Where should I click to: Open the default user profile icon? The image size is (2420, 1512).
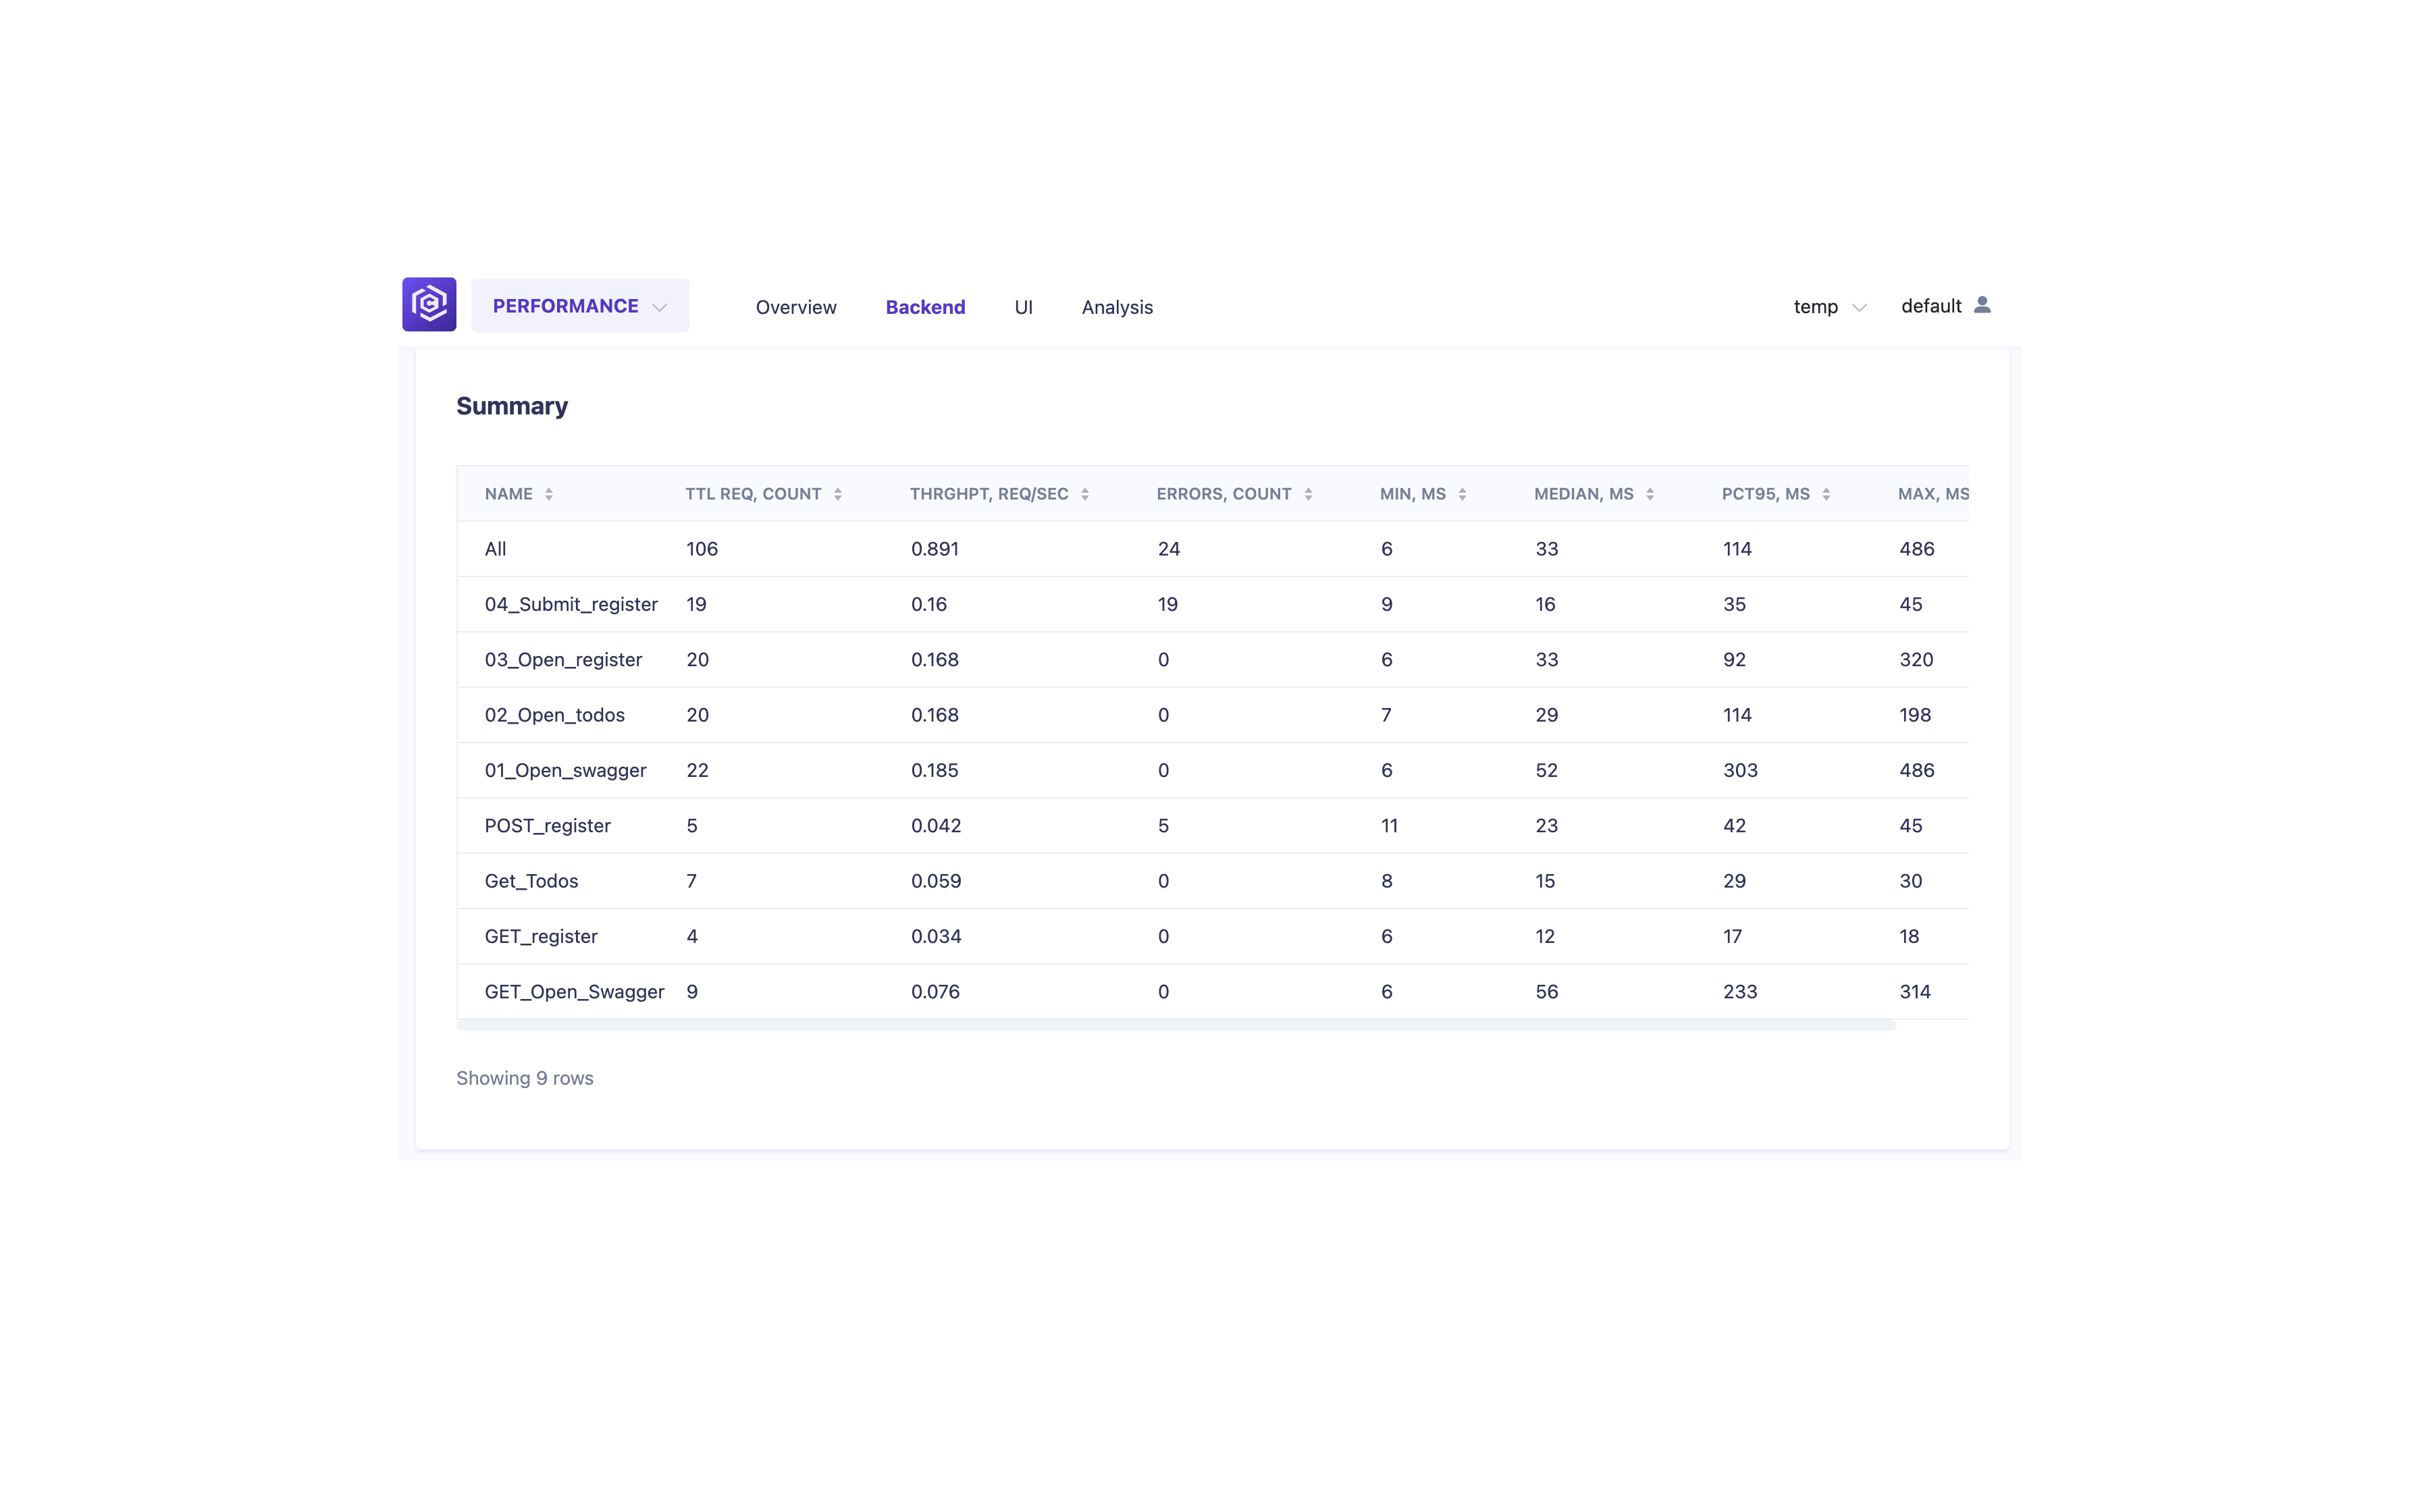point(1982,305)
